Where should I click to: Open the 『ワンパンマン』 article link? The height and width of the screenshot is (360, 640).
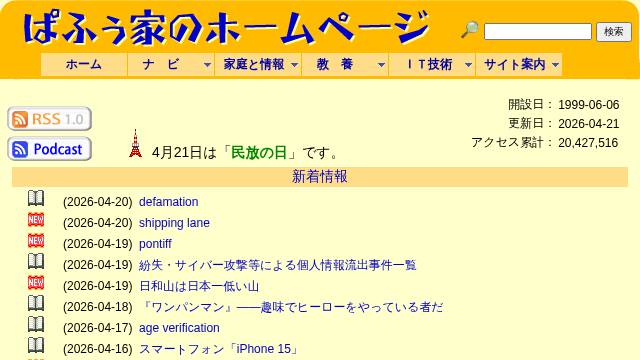[x=291, y=307]
